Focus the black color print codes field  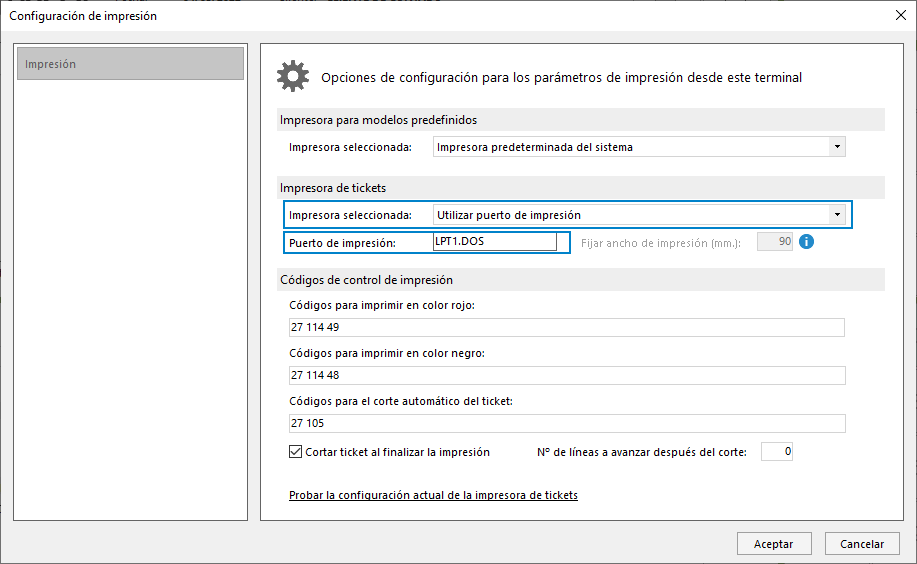pos(567,375)
